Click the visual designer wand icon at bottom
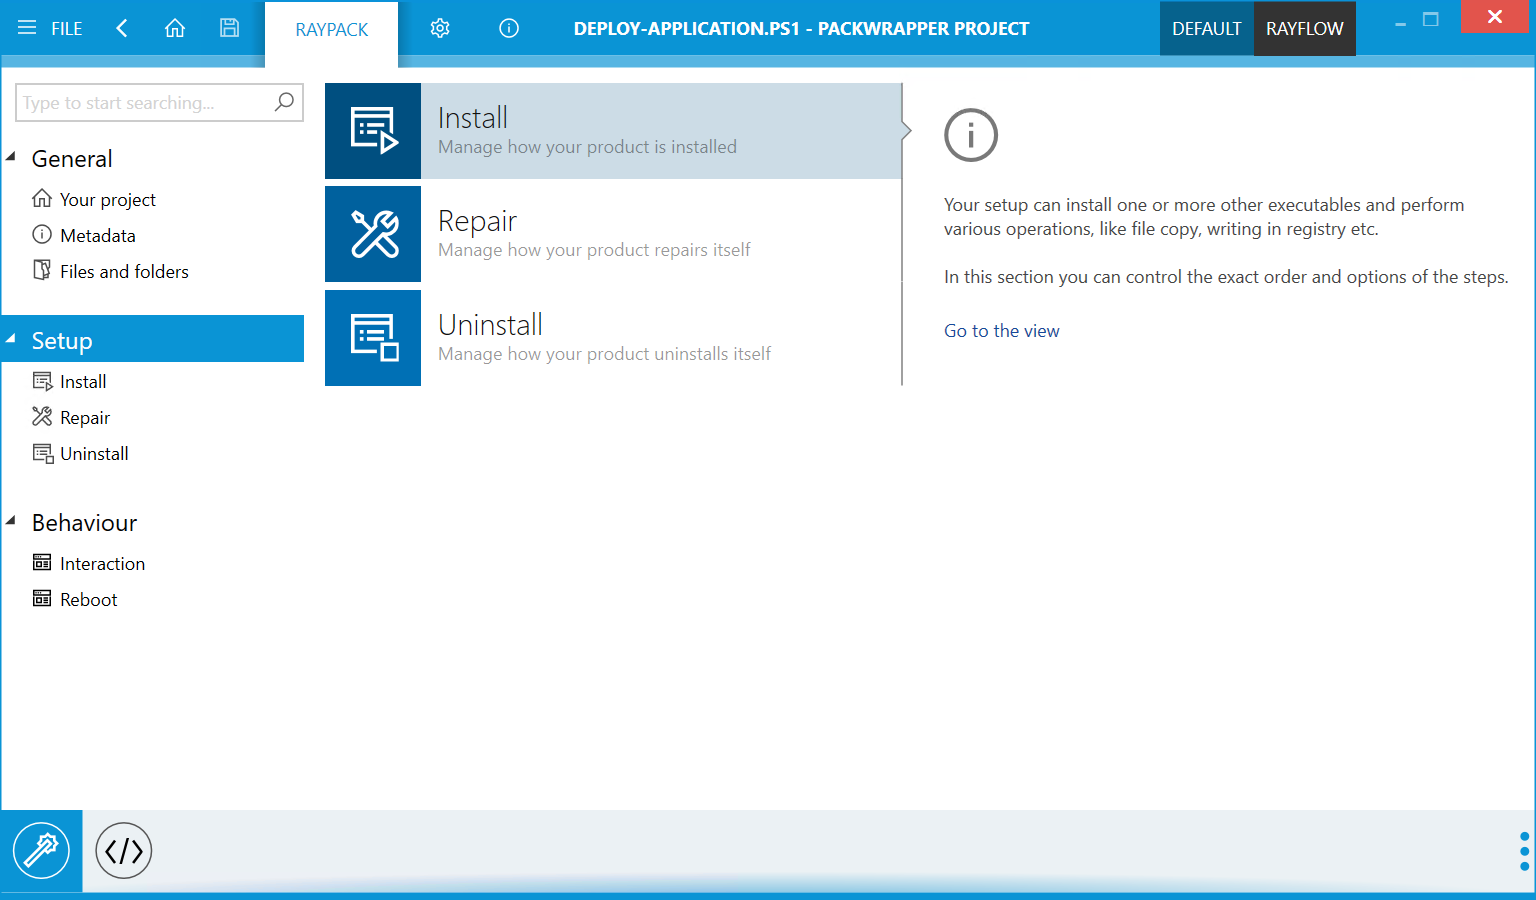Image resolution: width=1536 pixels, height=900 pixels. [41, 851]
